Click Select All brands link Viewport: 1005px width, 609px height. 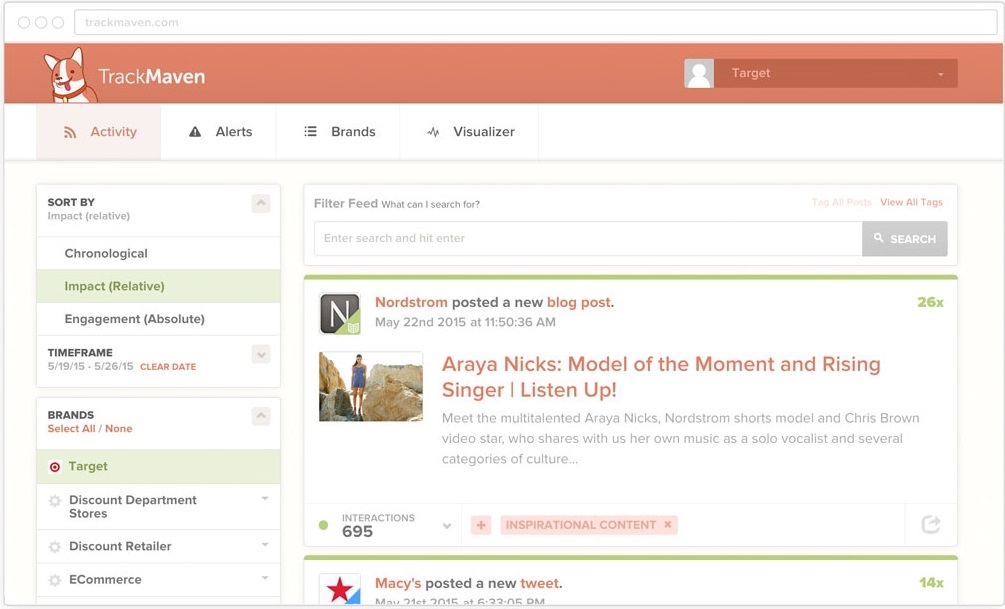pyautogui.click(x=71, y=428)
